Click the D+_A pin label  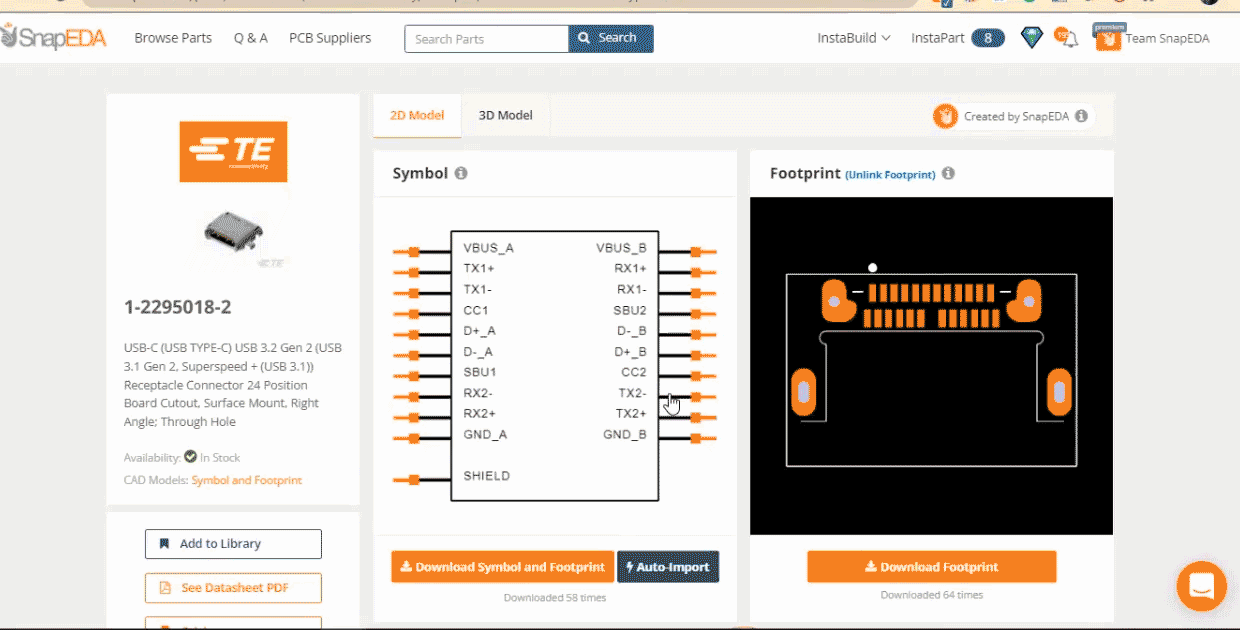pos(480,331)
